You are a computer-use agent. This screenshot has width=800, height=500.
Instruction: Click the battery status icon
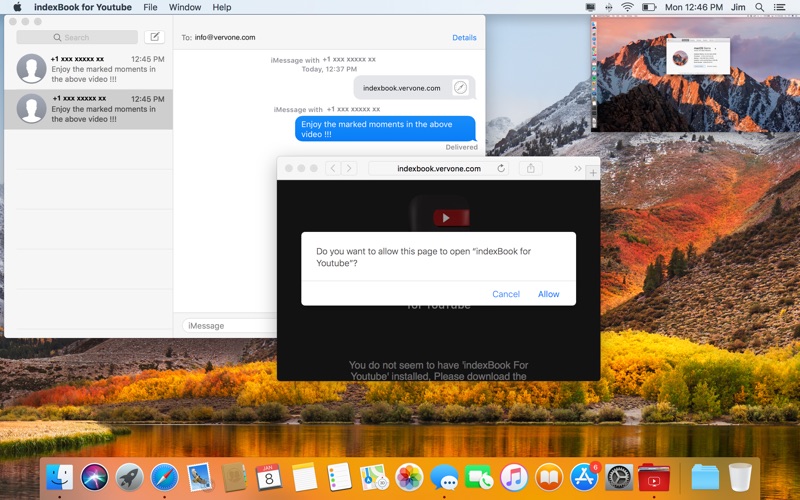(649, 7)
